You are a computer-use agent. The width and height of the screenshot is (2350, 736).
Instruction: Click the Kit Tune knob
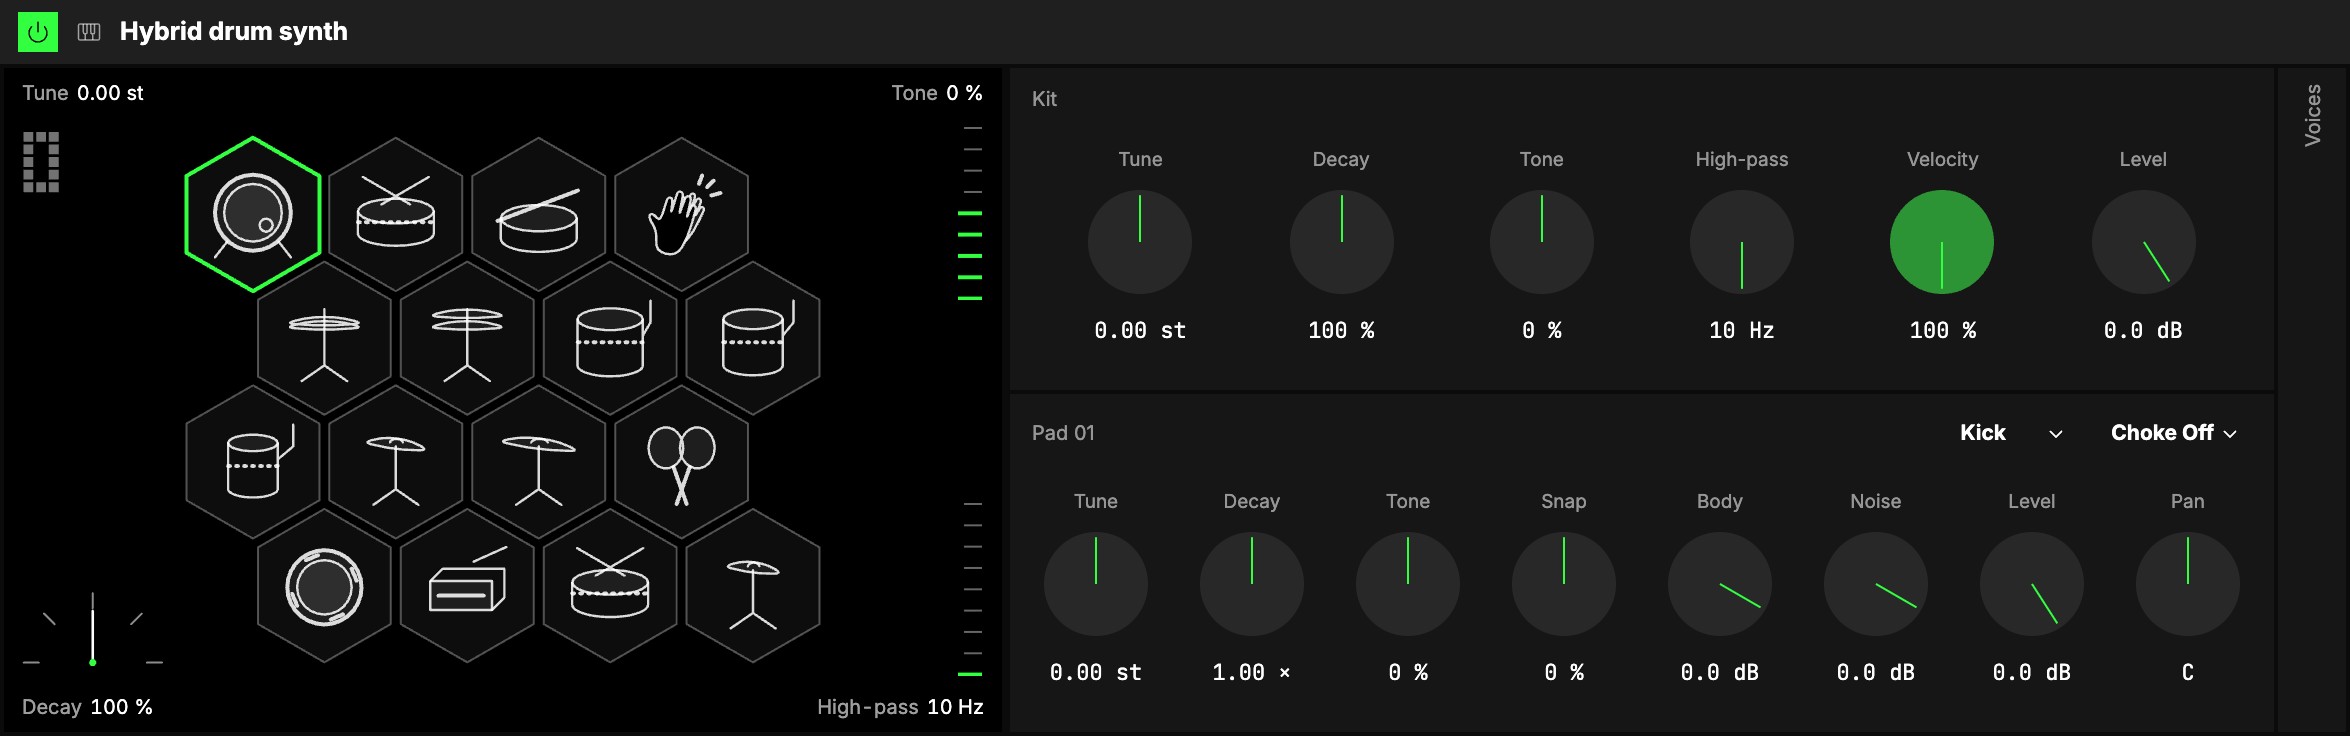(x=1140, y=242)
